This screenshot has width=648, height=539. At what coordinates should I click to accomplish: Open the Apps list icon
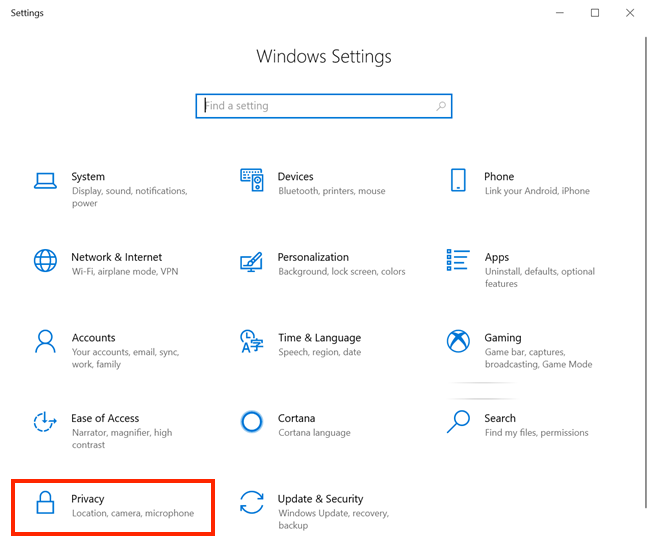click(458, 260)
